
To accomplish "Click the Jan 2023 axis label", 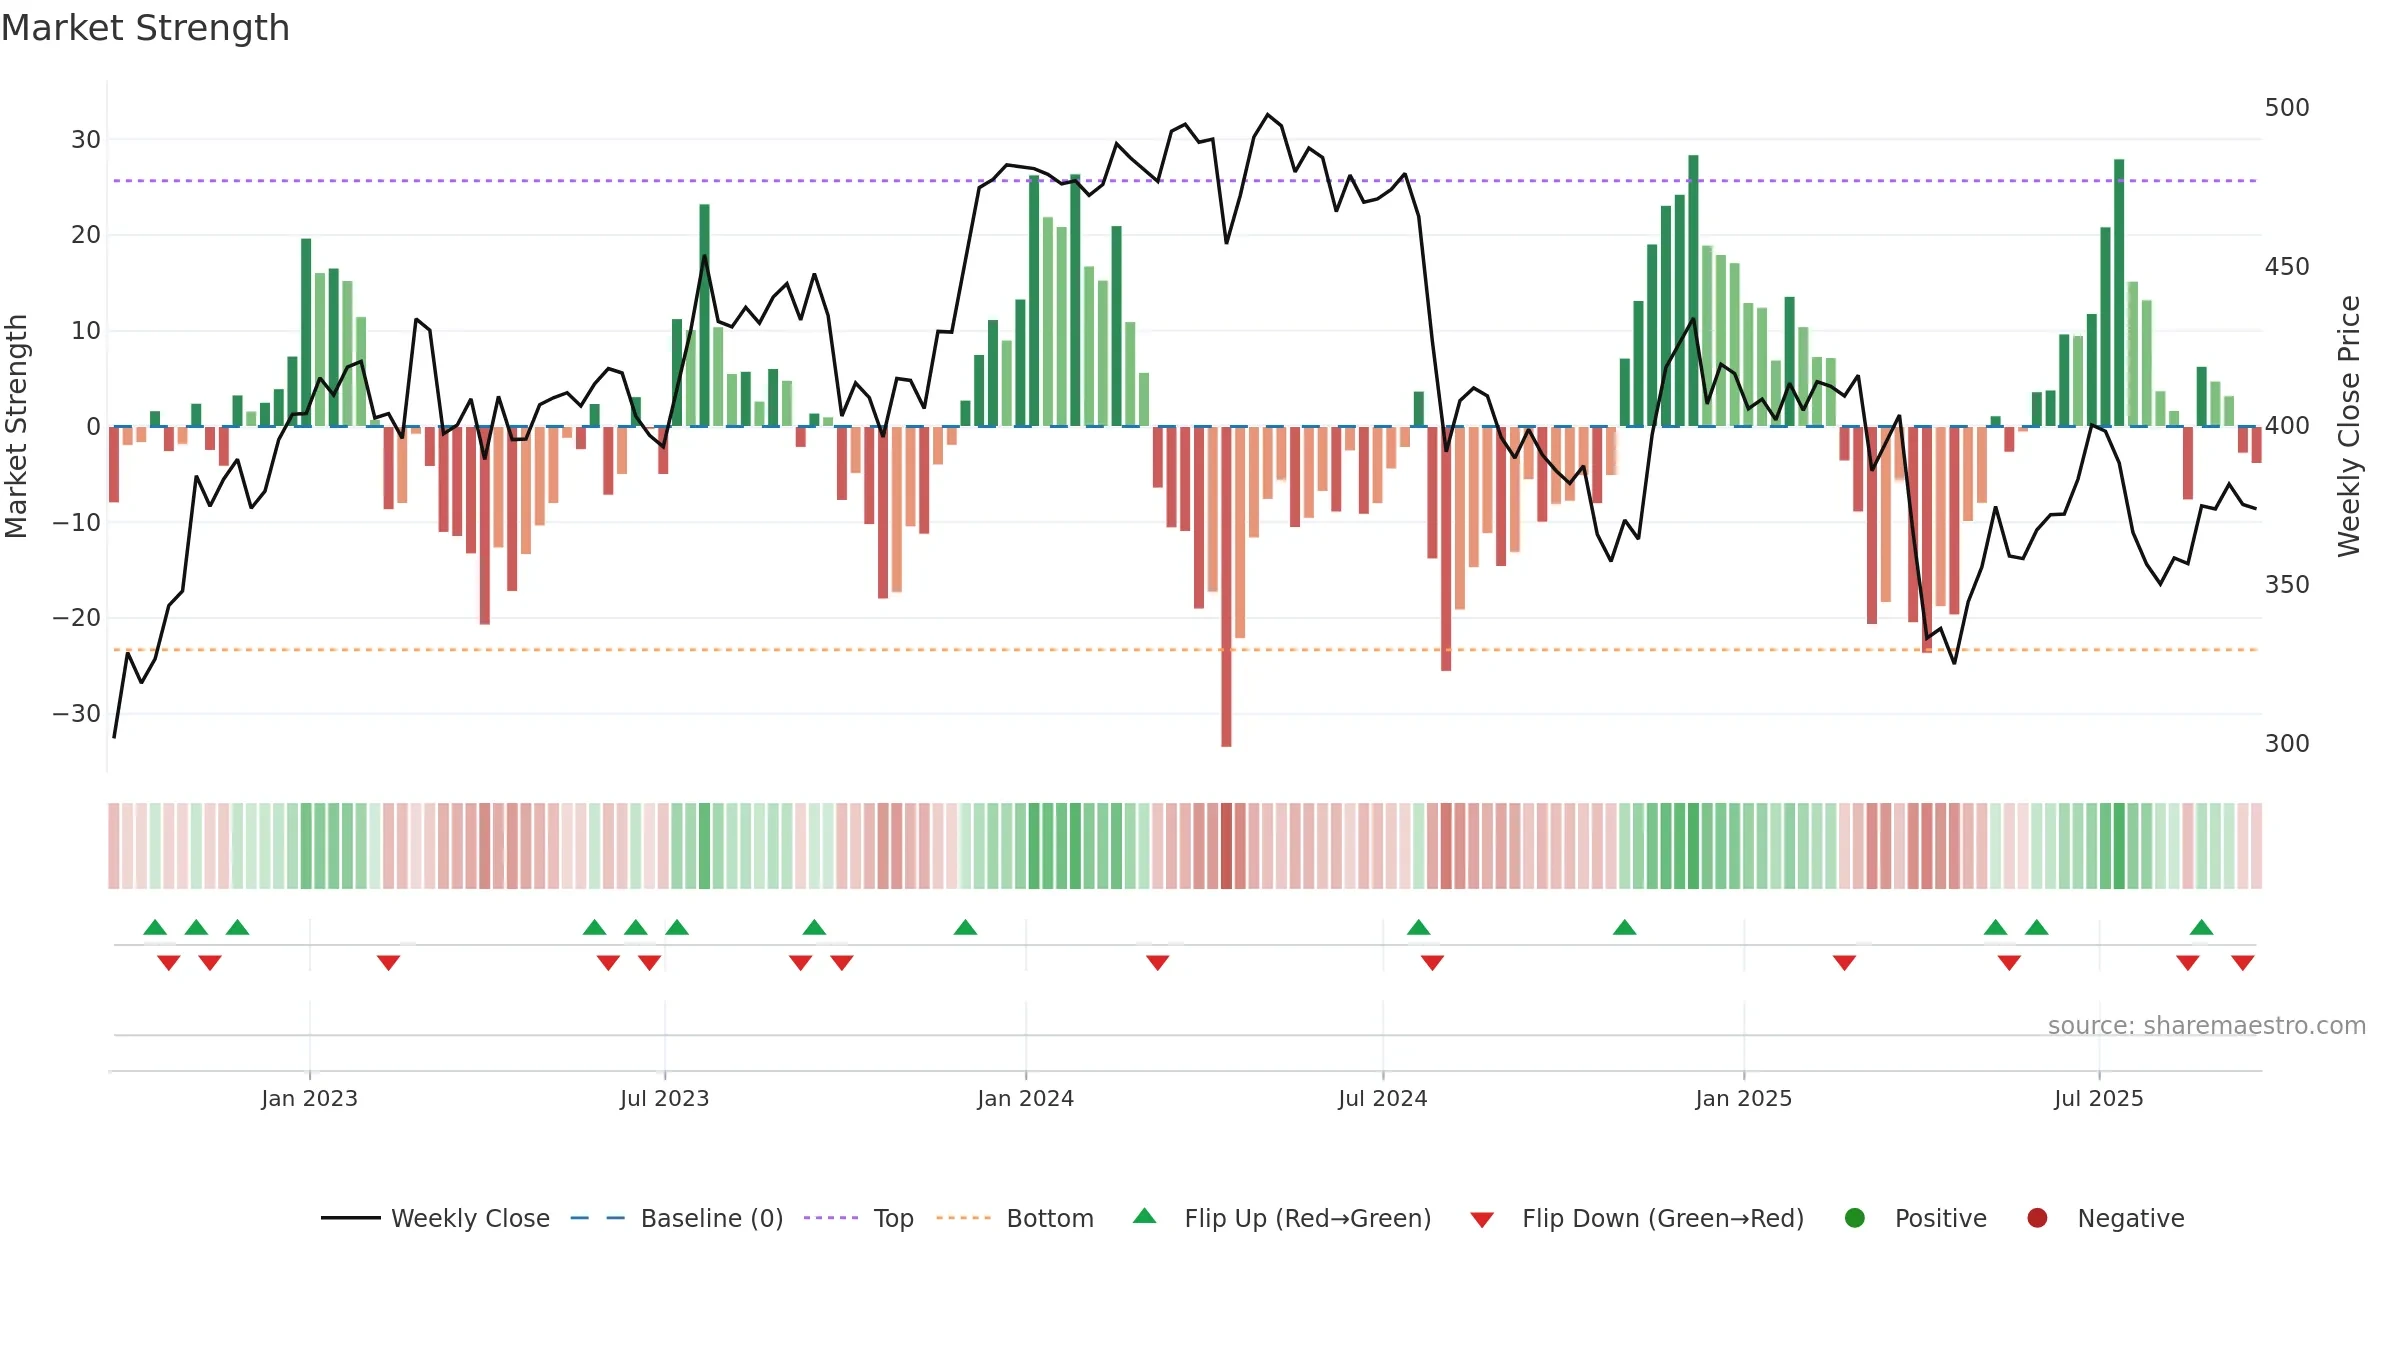I will (309, 1098).
